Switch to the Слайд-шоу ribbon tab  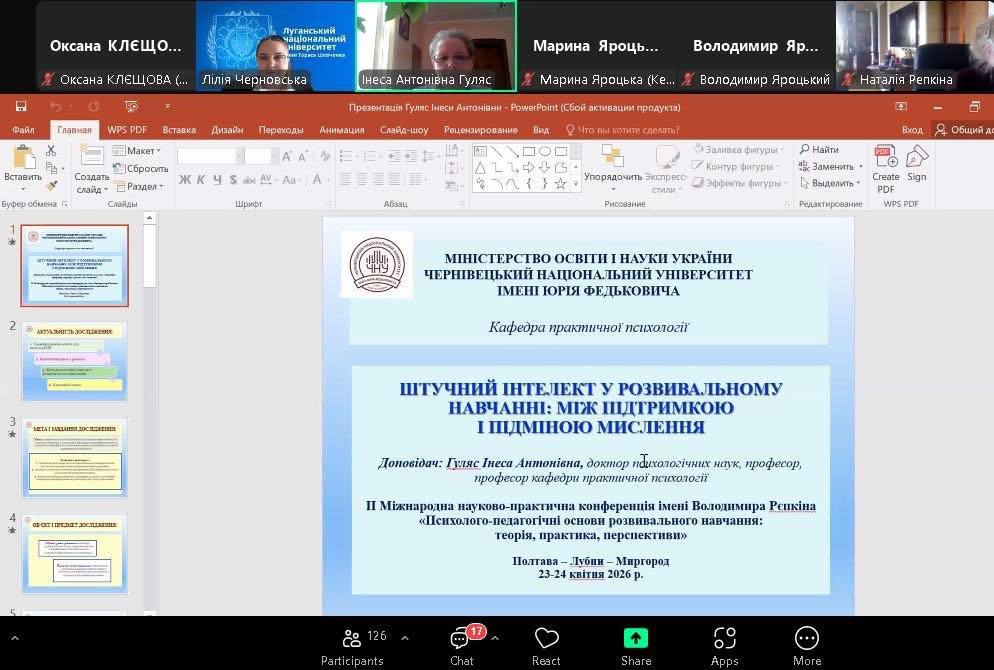coord(404,130)
